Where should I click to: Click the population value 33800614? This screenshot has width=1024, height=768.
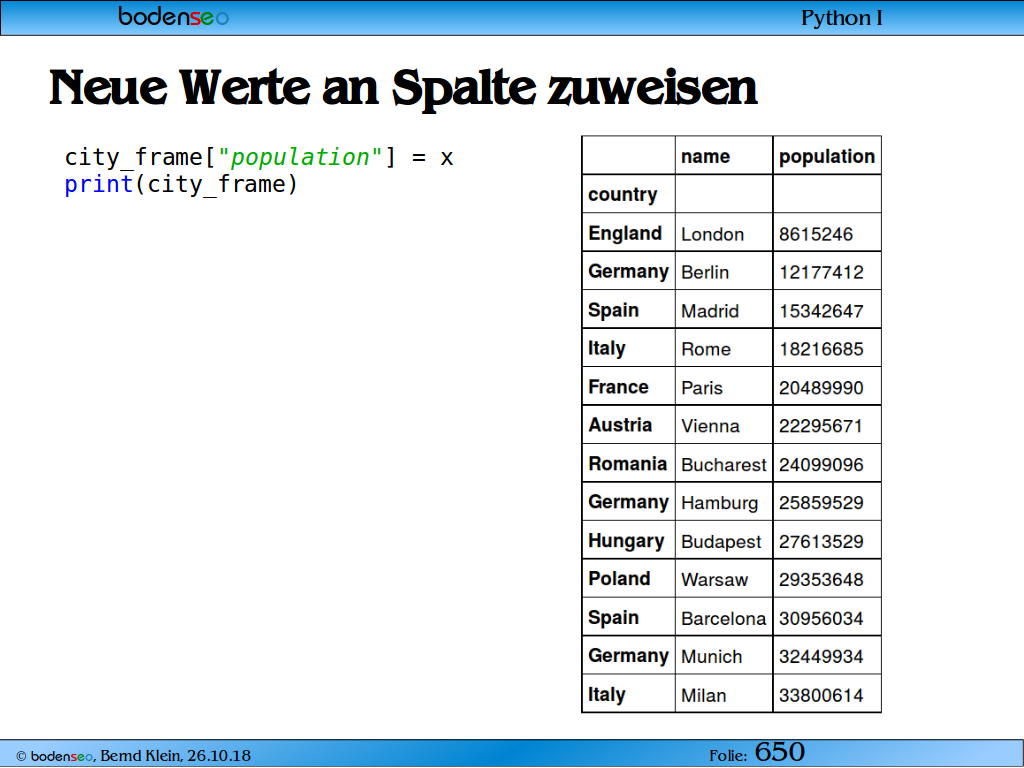[821, 696]
